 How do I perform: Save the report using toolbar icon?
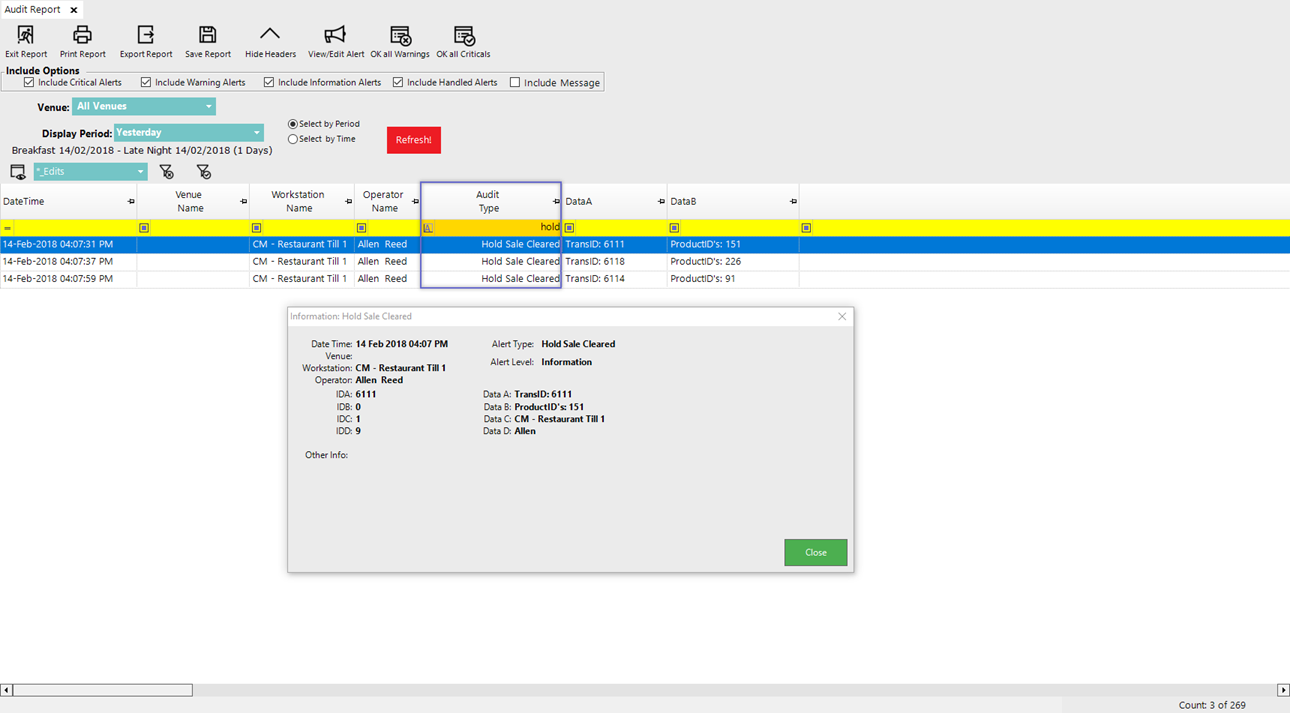click(x=207, y=36)
